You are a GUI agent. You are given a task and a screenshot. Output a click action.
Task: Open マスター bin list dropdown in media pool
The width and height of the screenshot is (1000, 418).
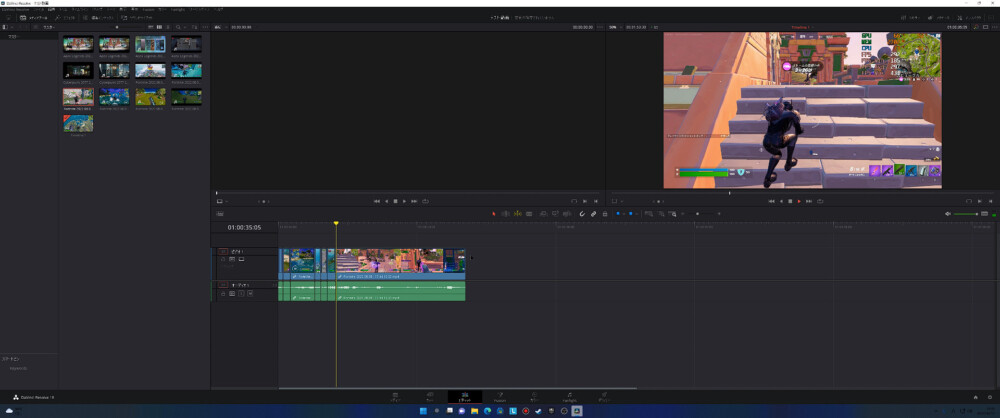click(48, 27)
